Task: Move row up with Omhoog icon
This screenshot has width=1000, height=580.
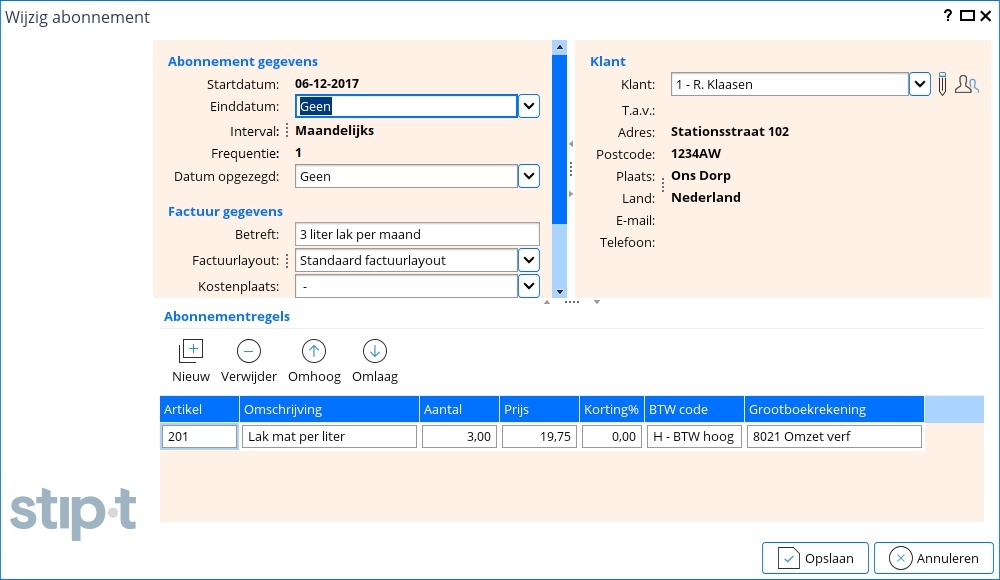Action: (x=314, y=351)
